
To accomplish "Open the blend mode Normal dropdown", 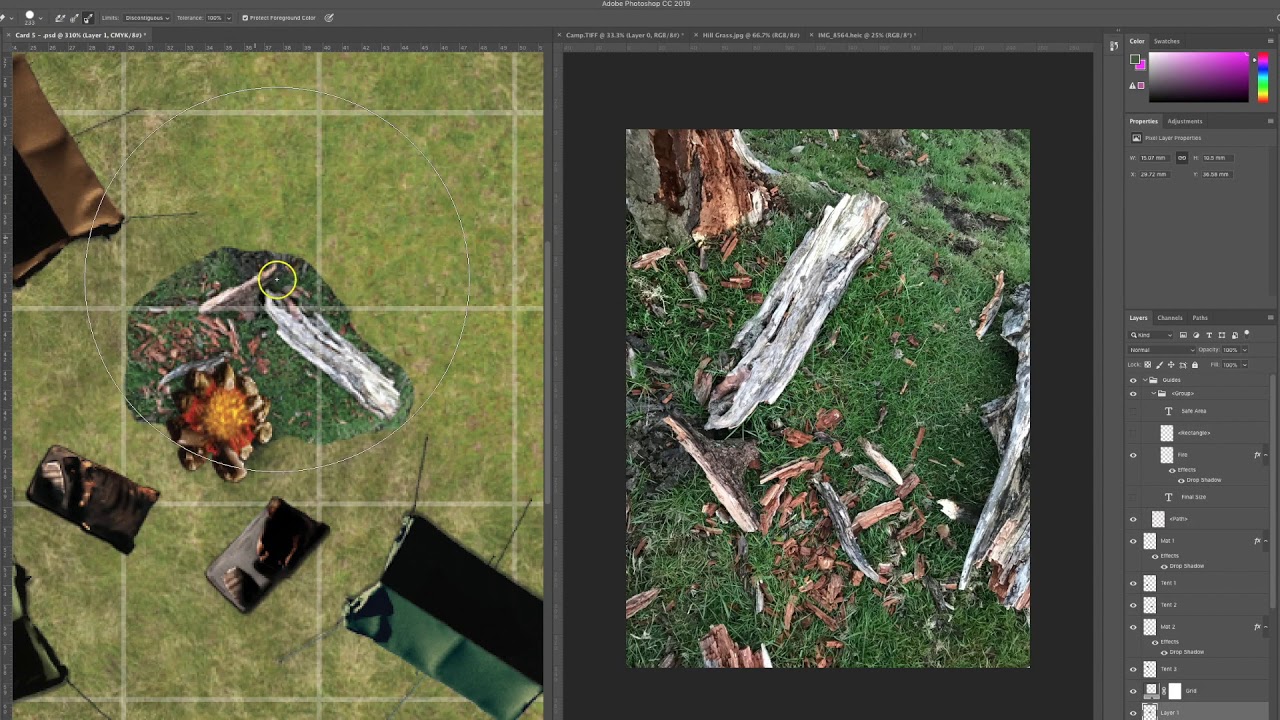I will pyautogui.click(x=1162, y=350).
